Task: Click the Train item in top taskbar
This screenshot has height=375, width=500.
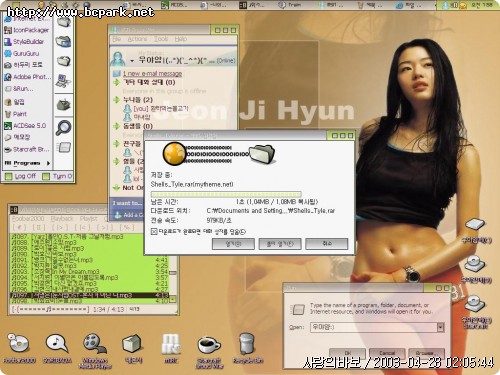Action: click(290, 5)
